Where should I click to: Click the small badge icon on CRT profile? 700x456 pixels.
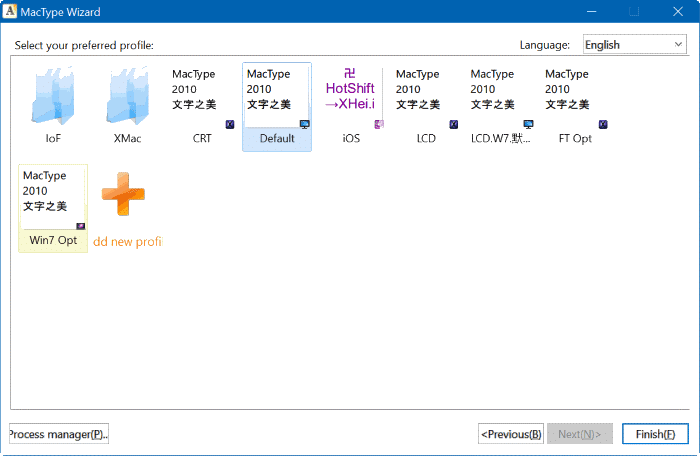(230, 124)
